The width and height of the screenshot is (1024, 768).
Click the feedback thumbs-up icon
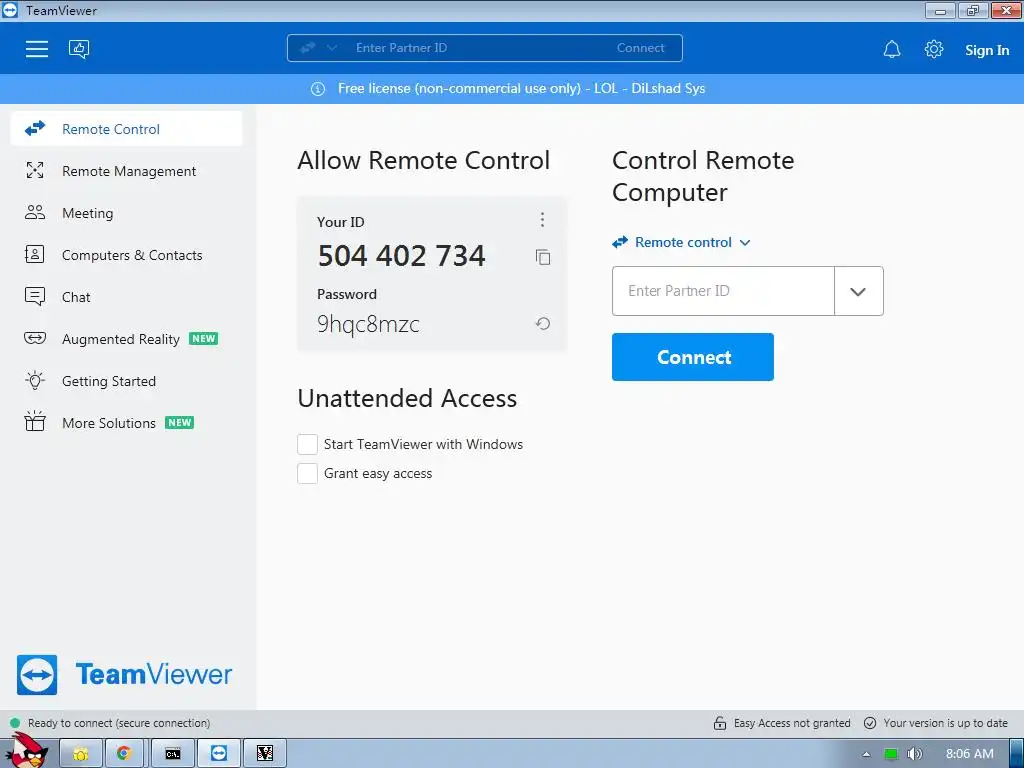coord(79,49)
